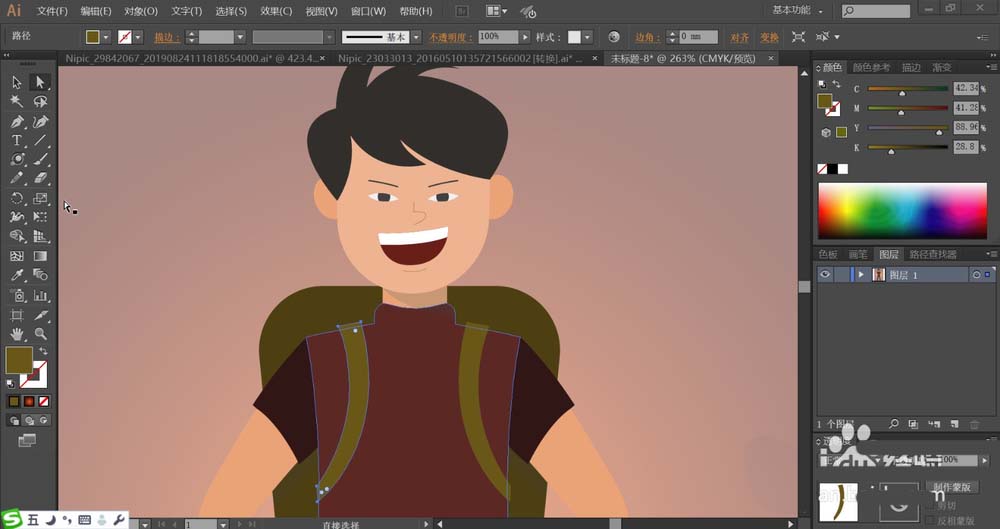
Task: Switch to the 渐变 panel tab
Action: tap(941, 68)
